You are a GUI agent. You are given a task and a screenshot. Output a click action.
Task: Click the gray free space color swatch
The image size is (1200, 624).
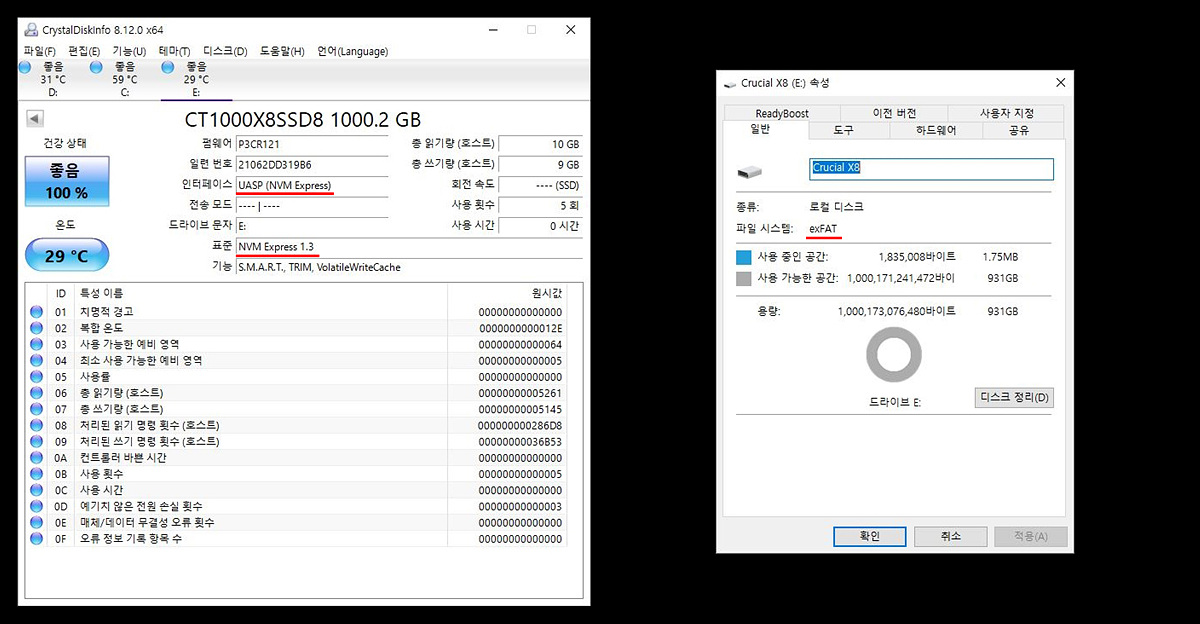click(x=744, y=278)
